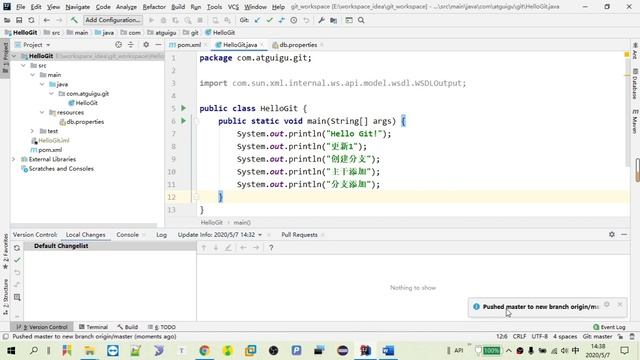The image size is (640, 360).
Task: Run main method gutter arrow on line 6
Action: (183, 121)
